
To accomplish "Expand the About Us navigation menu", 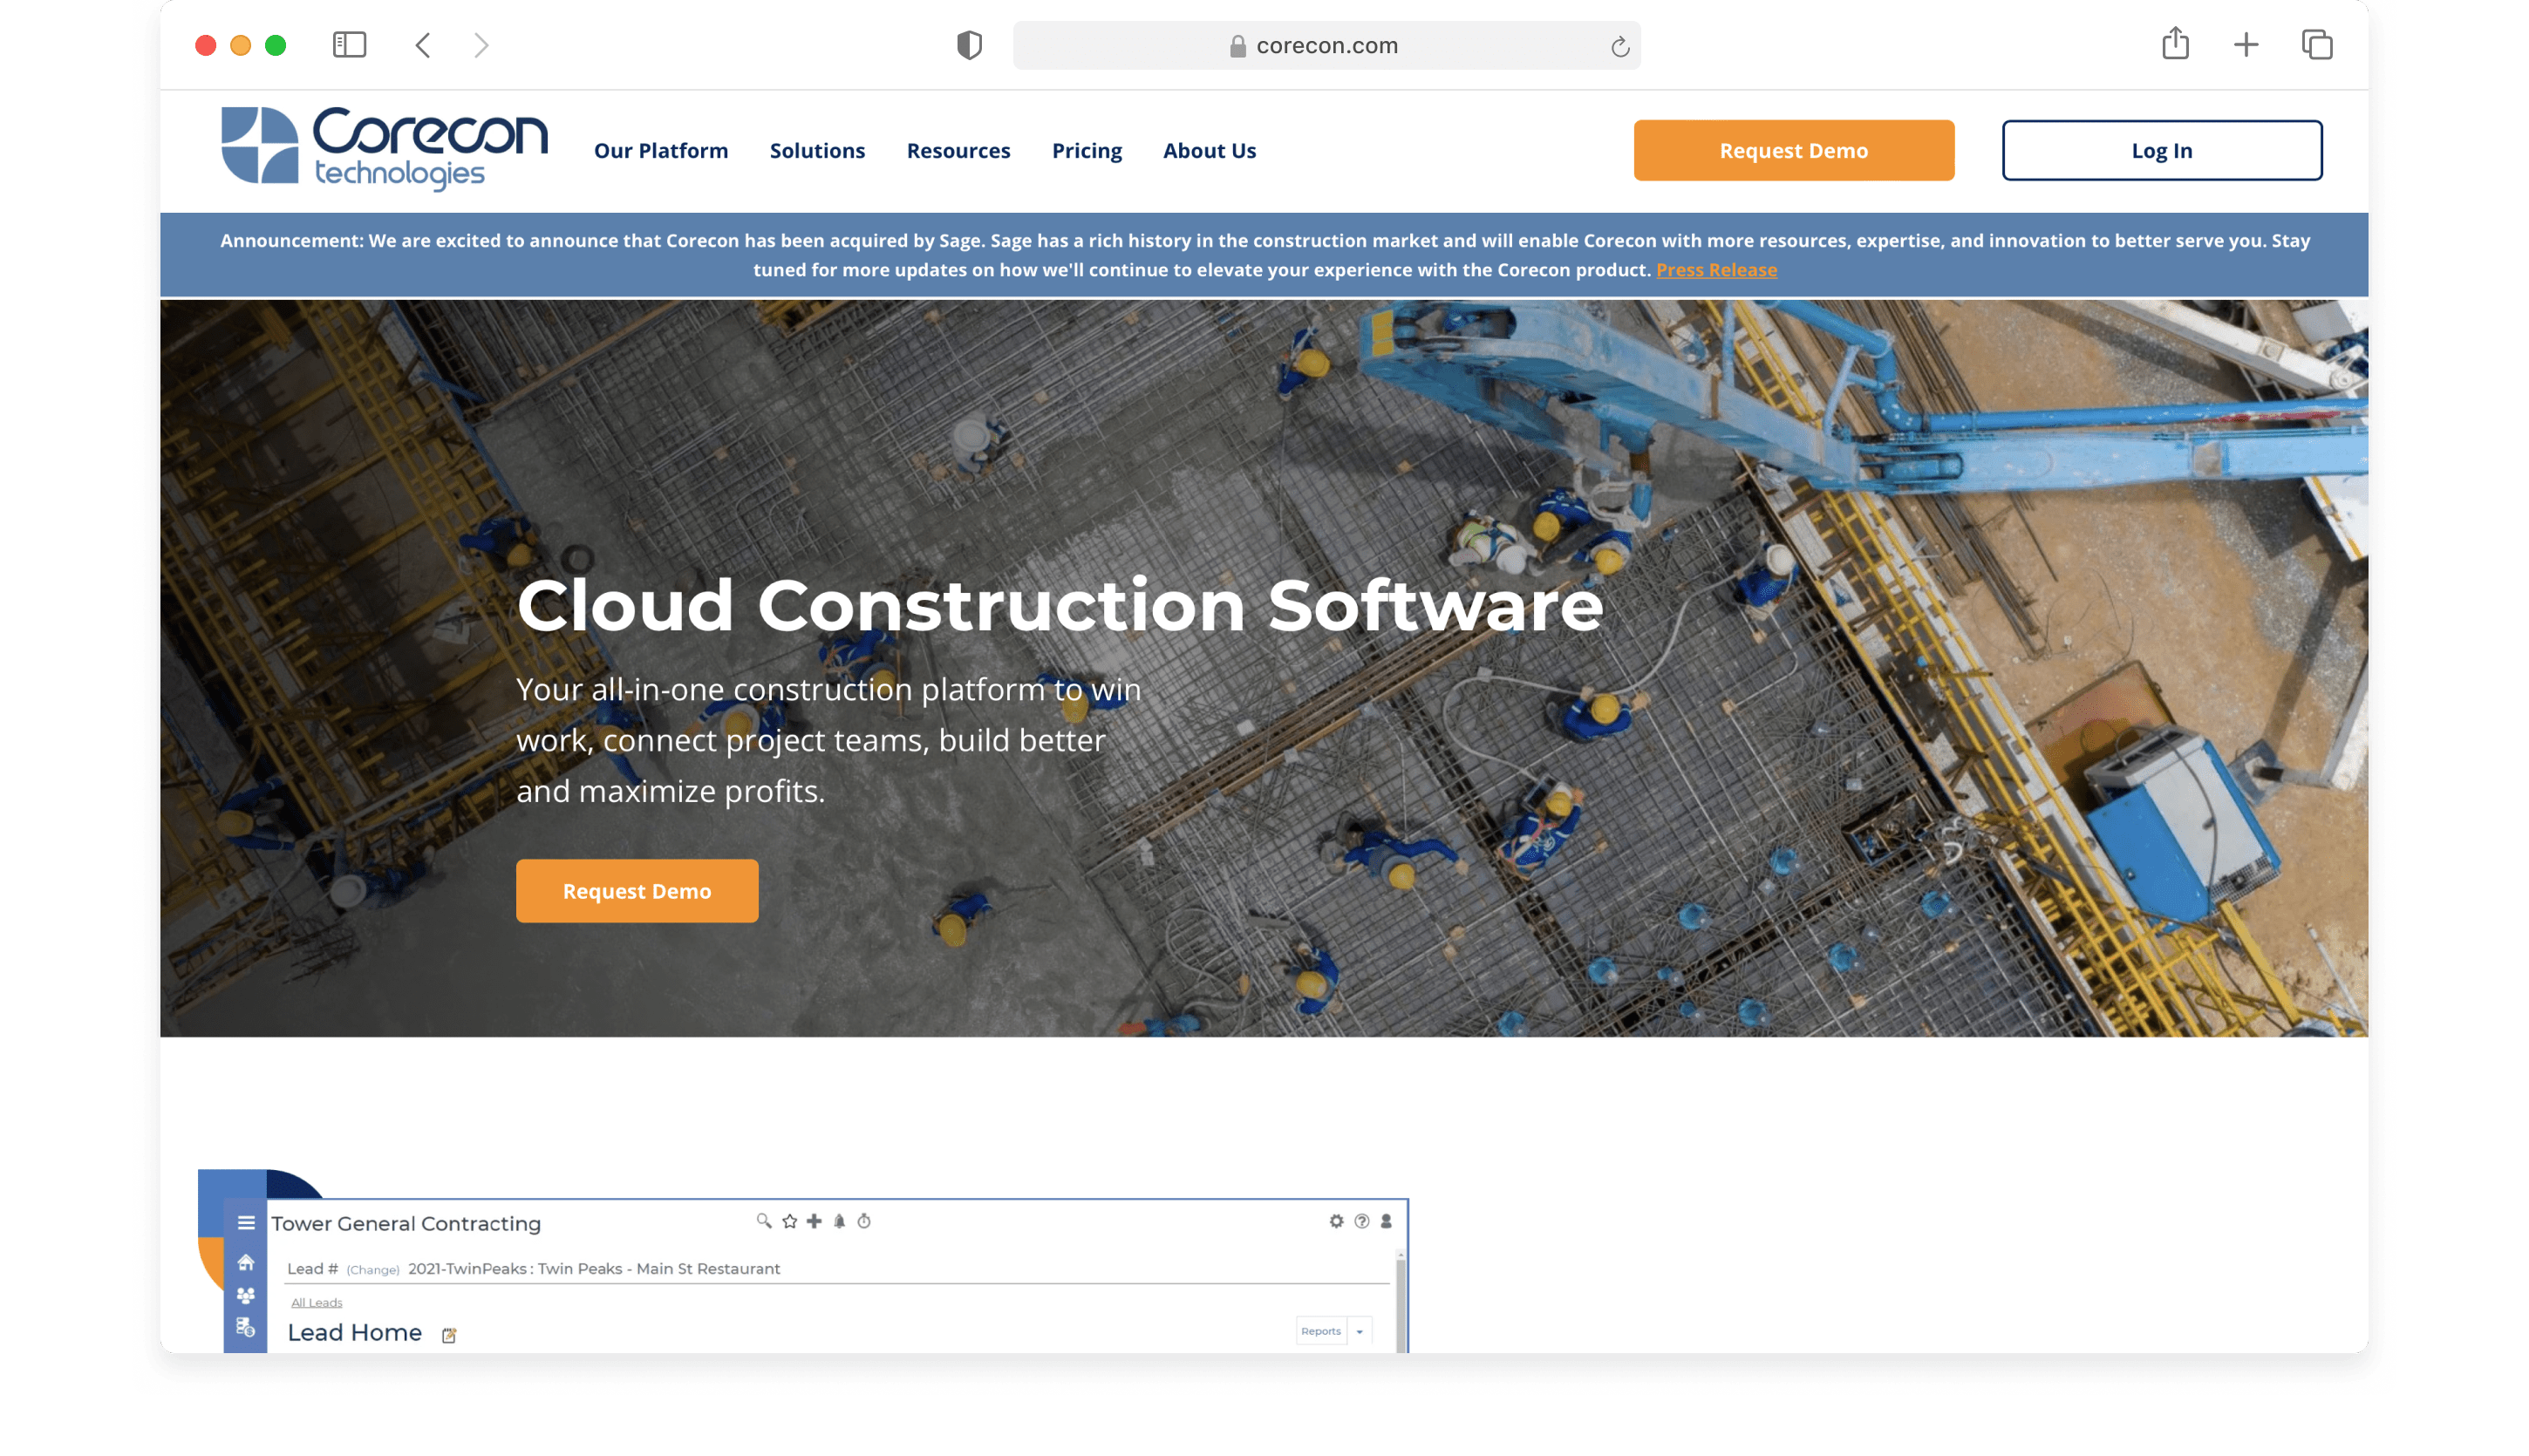I will [1209, 151].
